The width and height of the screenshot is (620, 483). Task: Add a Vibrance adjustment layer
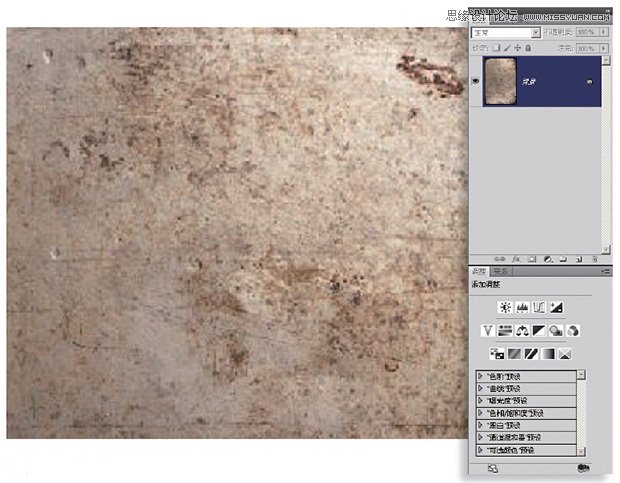point(488,330)
